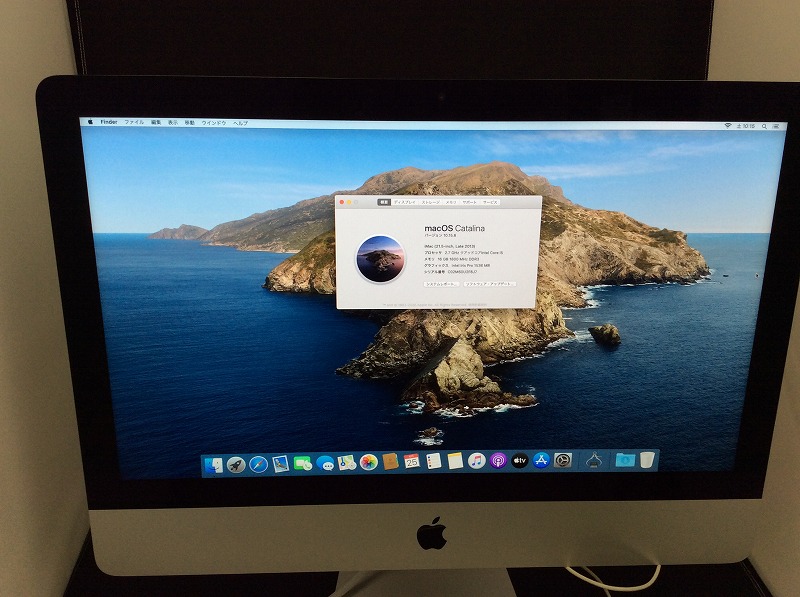This screenshot has height=597, width=800.
Task: Minimize the About This Mac window
Action: 349,202
